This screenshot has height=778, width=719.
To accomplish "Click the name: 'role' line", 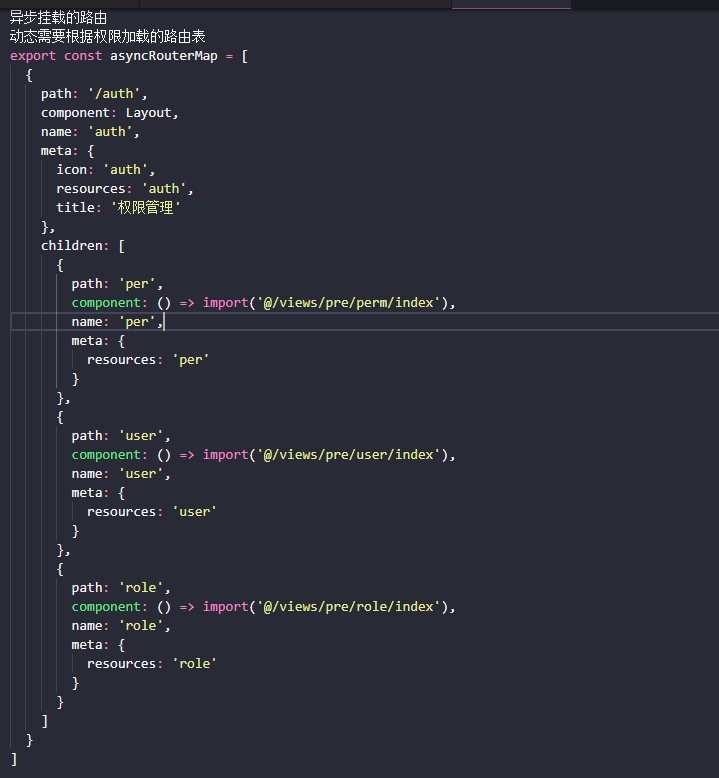I will click(121, 626).
